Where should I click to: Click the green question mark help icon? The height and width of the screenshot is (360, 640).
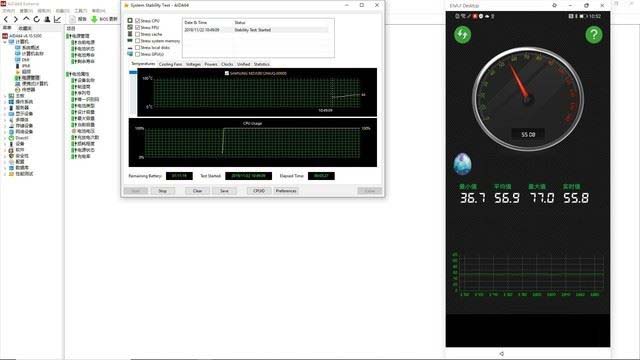coord(594,35)
